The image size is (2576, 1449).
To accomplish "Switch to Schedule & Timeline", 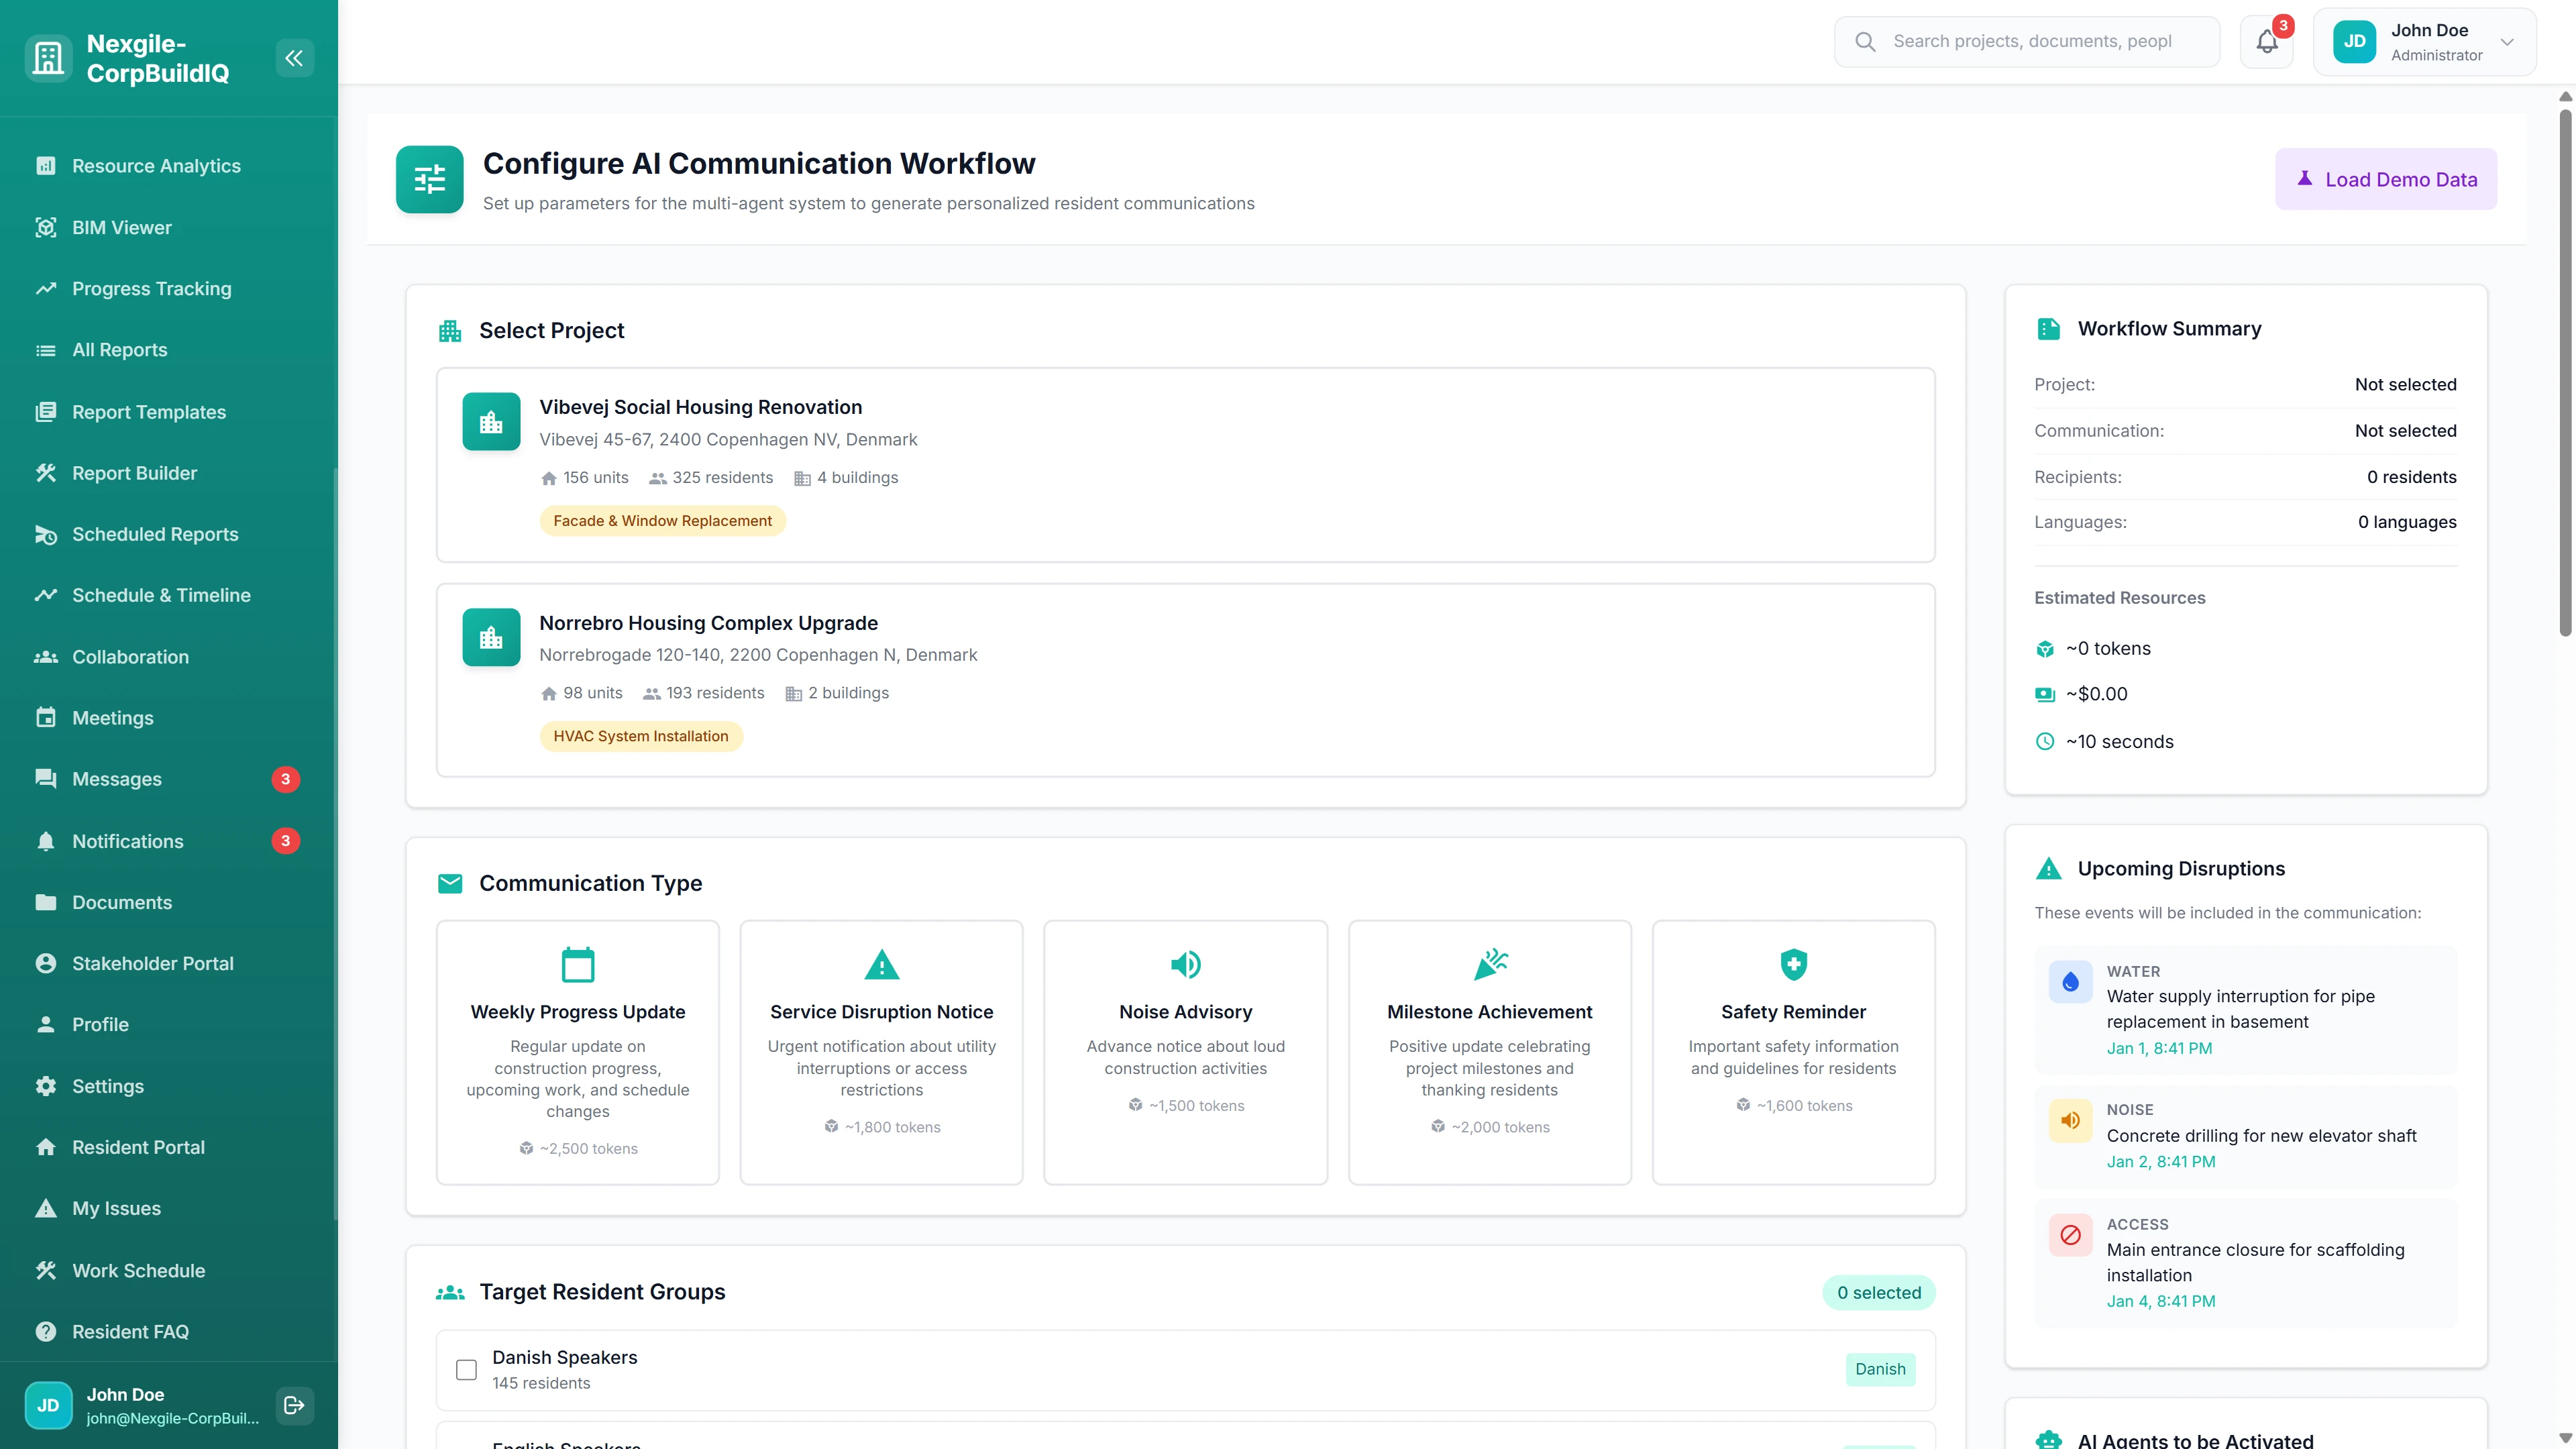I will [161, 595].
